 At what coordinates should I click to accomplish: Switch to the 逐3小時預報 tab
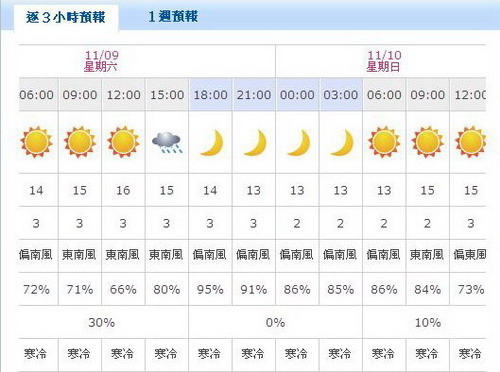click(x=66, y=17)
